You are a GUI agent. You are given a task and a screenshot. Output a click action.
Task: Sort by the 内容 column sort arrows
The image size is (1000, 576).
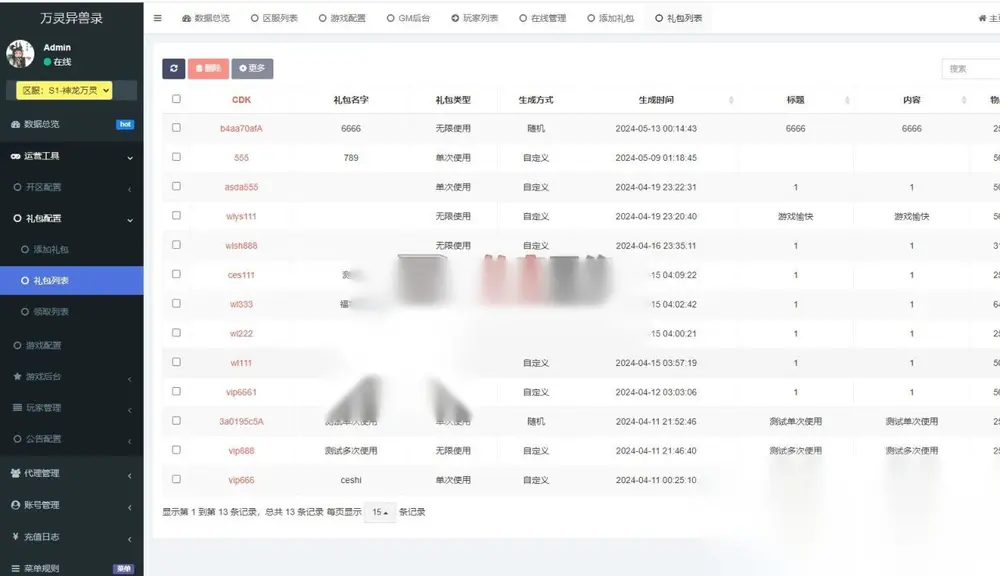click(964, 100)
